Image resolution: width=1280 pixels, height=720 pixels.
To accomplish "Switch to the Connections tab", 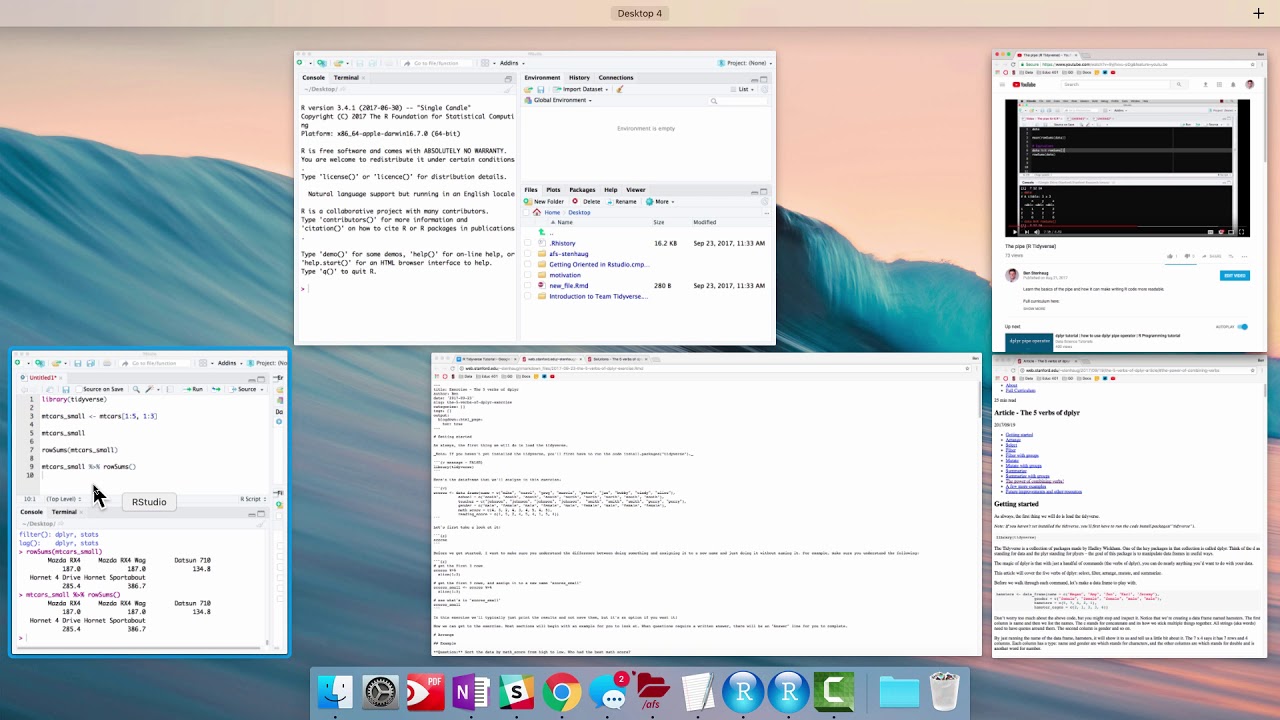I will tap(616, 77).
